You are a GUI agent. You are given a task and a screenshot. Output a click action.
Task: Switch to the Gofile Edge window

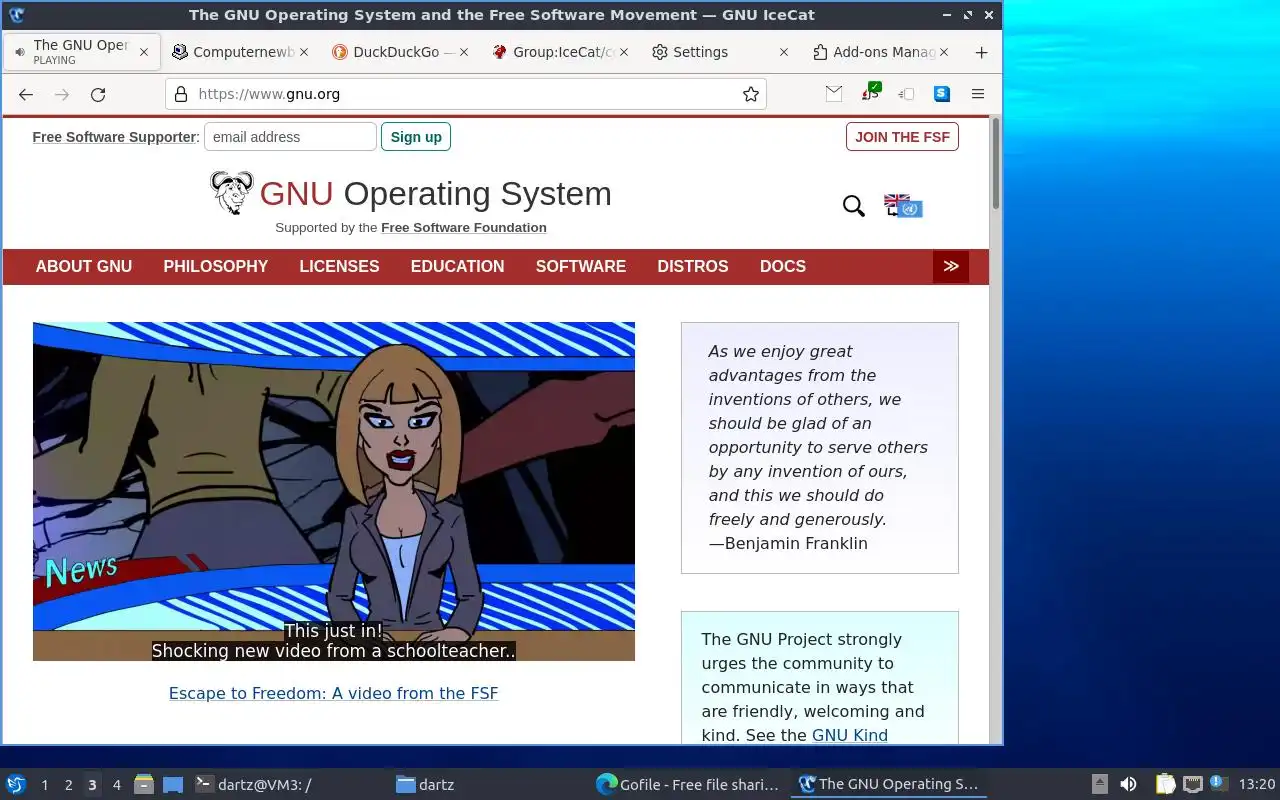[687, 785]
